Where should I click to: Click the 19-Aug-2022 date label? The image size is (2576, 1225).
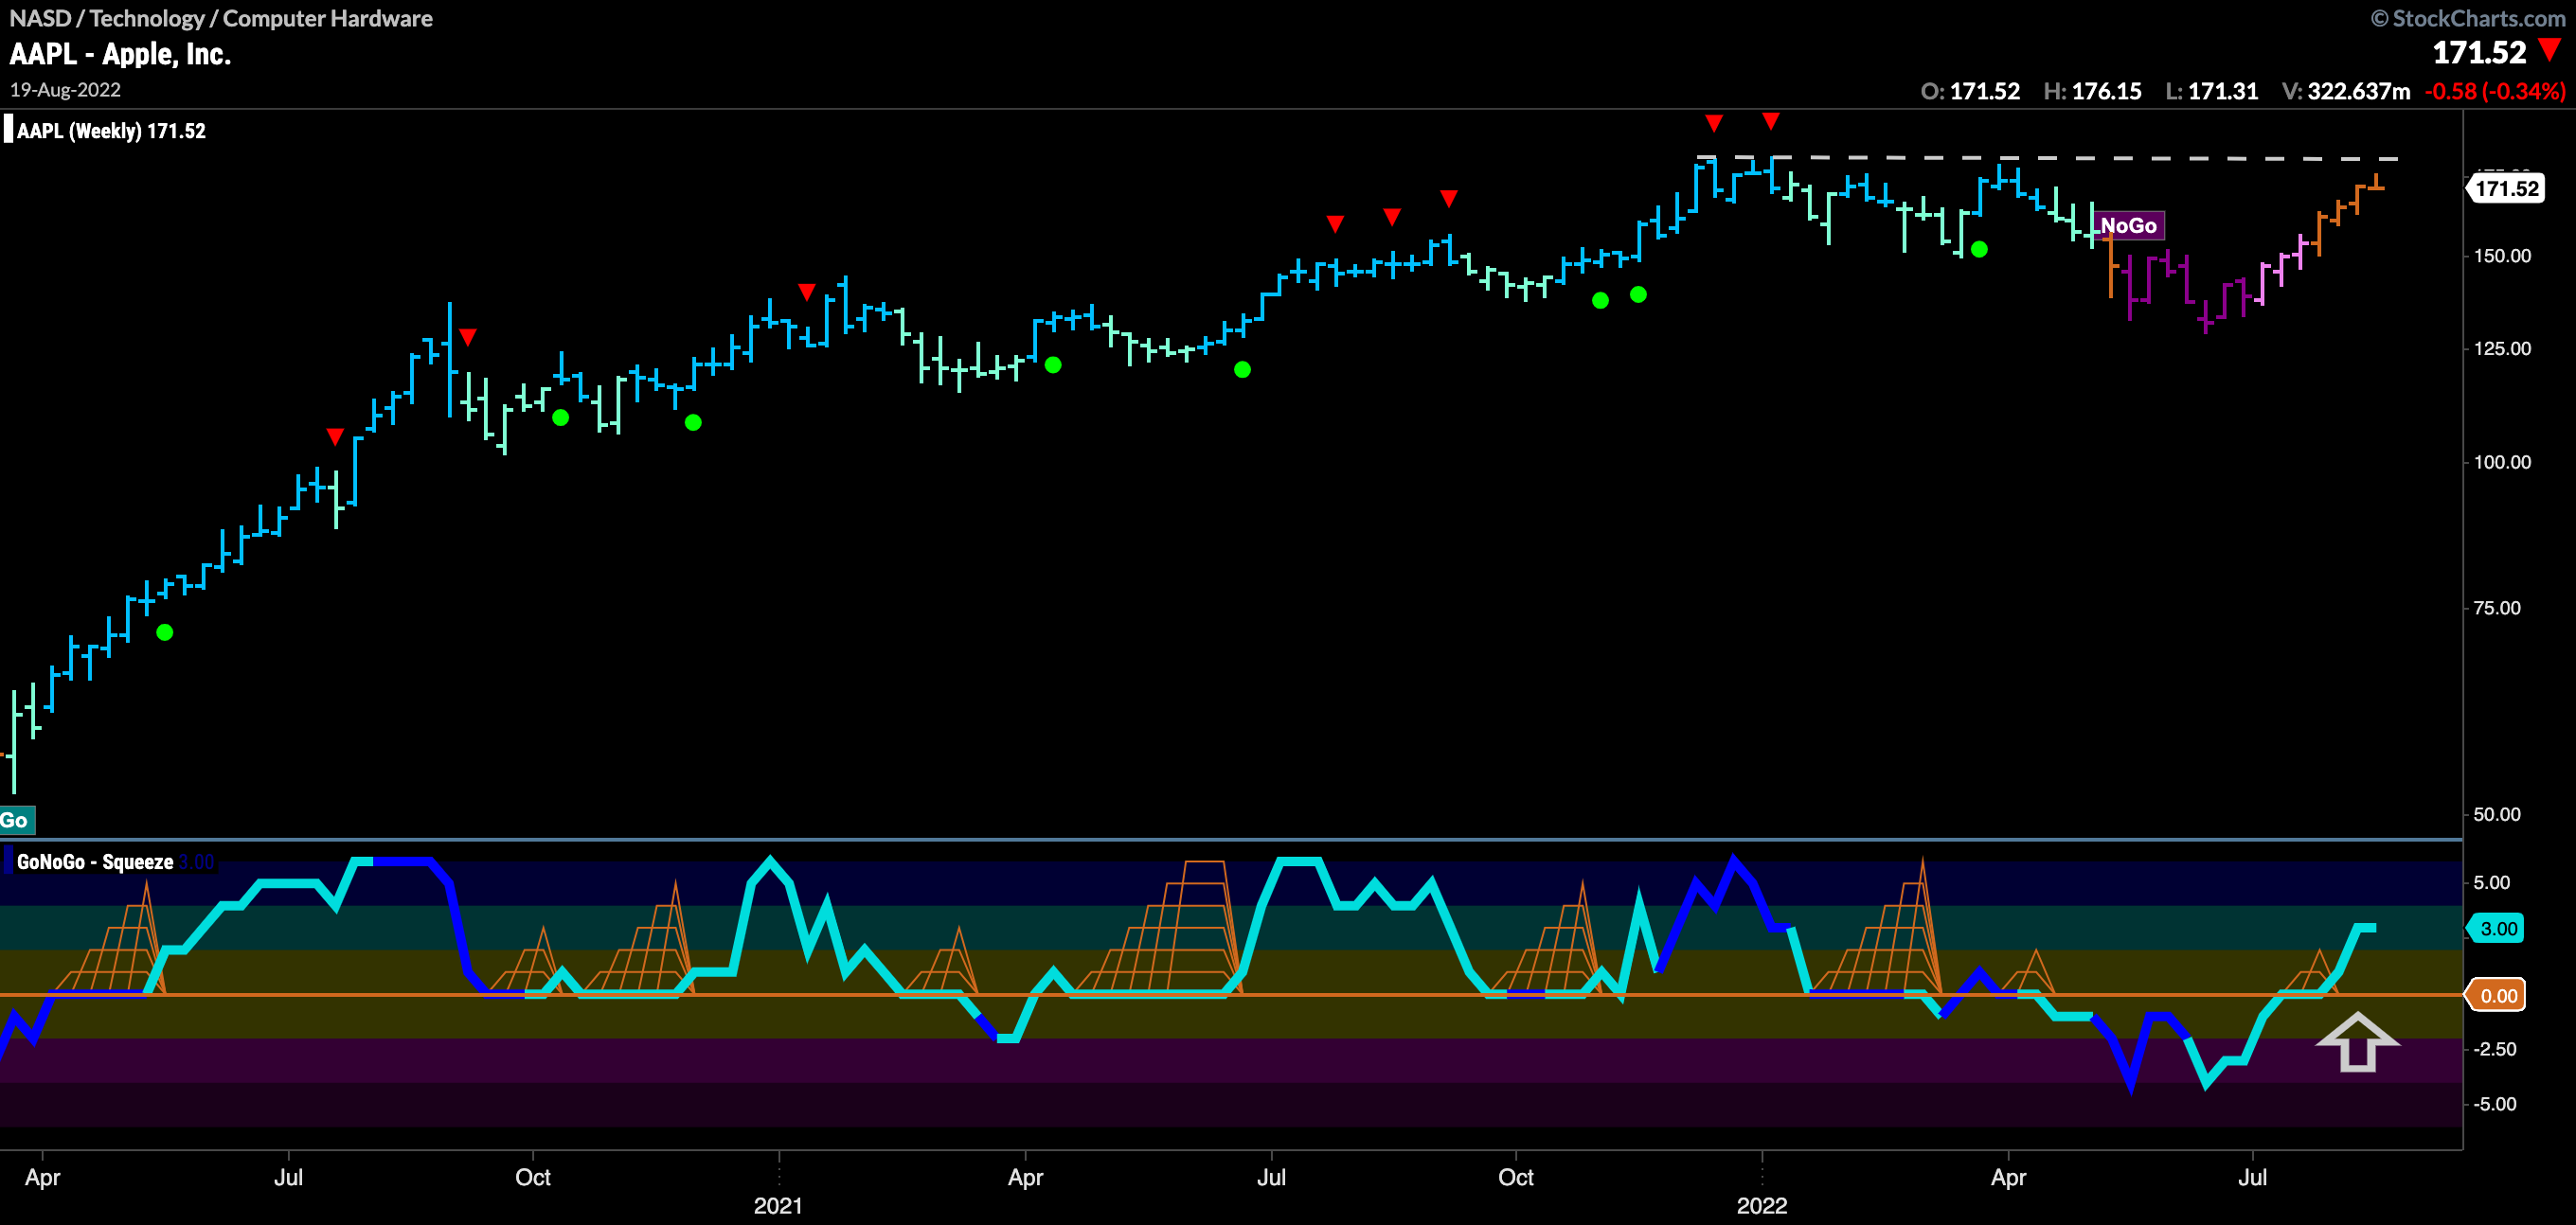[x=65, y=90]
